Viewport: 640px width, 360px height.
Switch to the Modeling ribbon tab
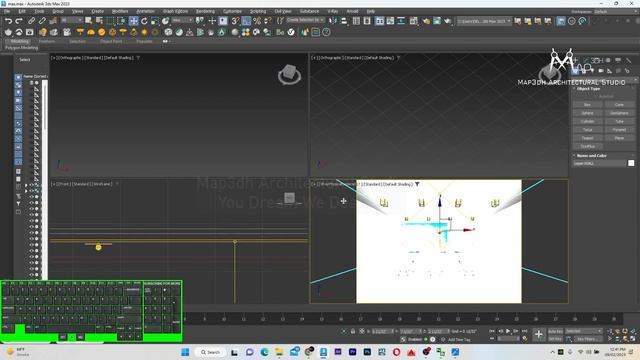(20, 41)
